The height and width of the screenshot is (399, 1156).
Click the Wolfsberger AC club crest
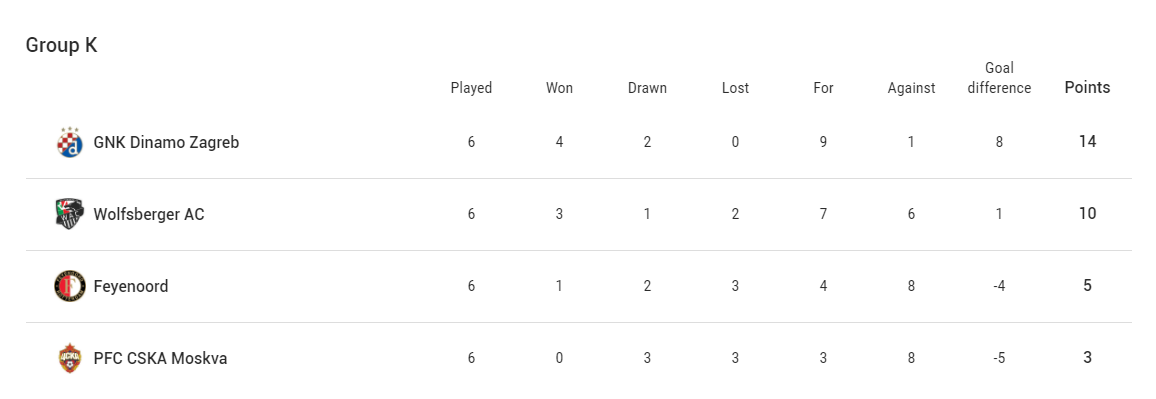70,214
